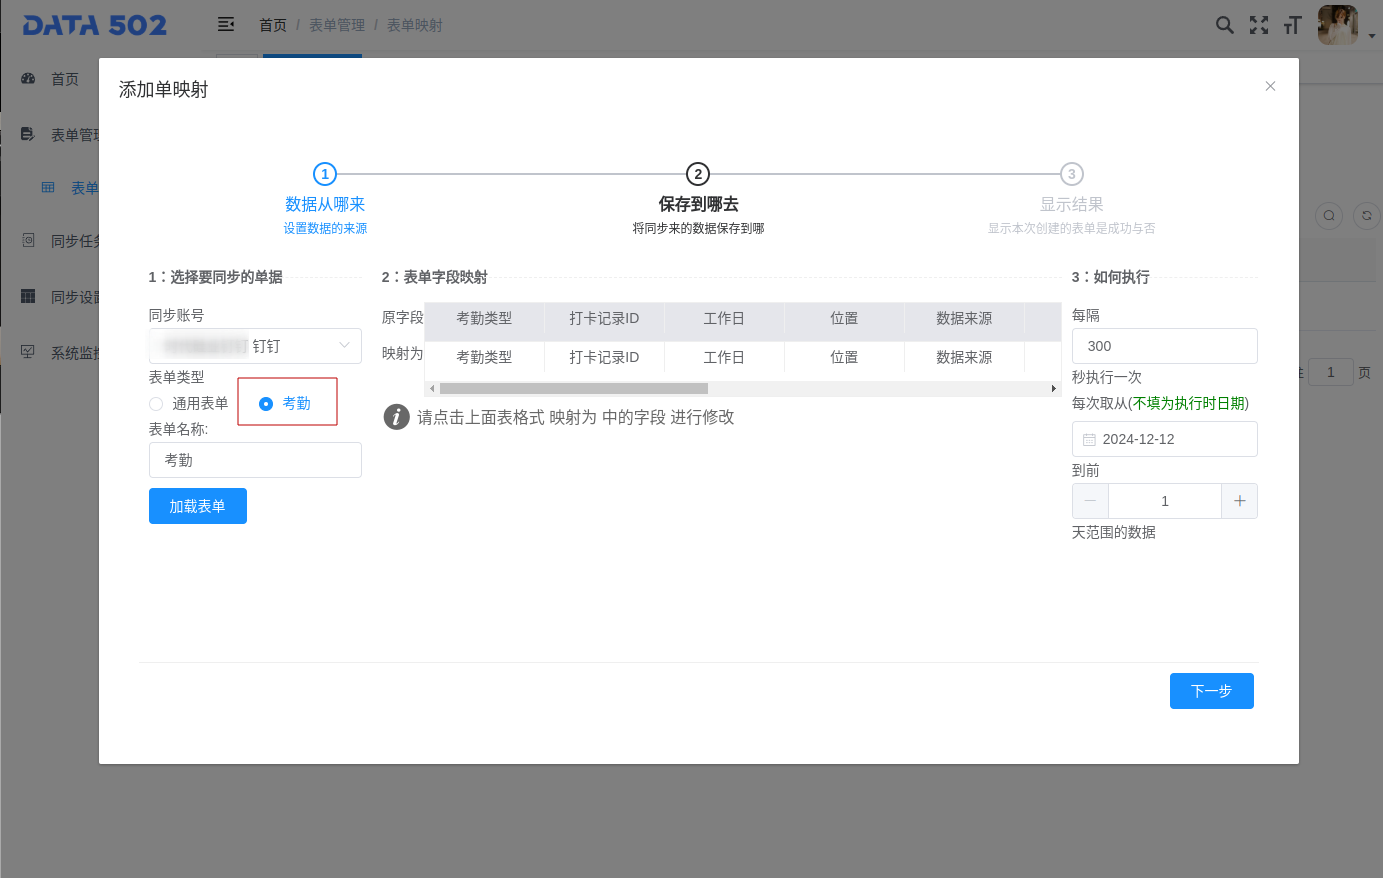
Task: Close the 添加单映射 dialog
Action: (1270, 86)
